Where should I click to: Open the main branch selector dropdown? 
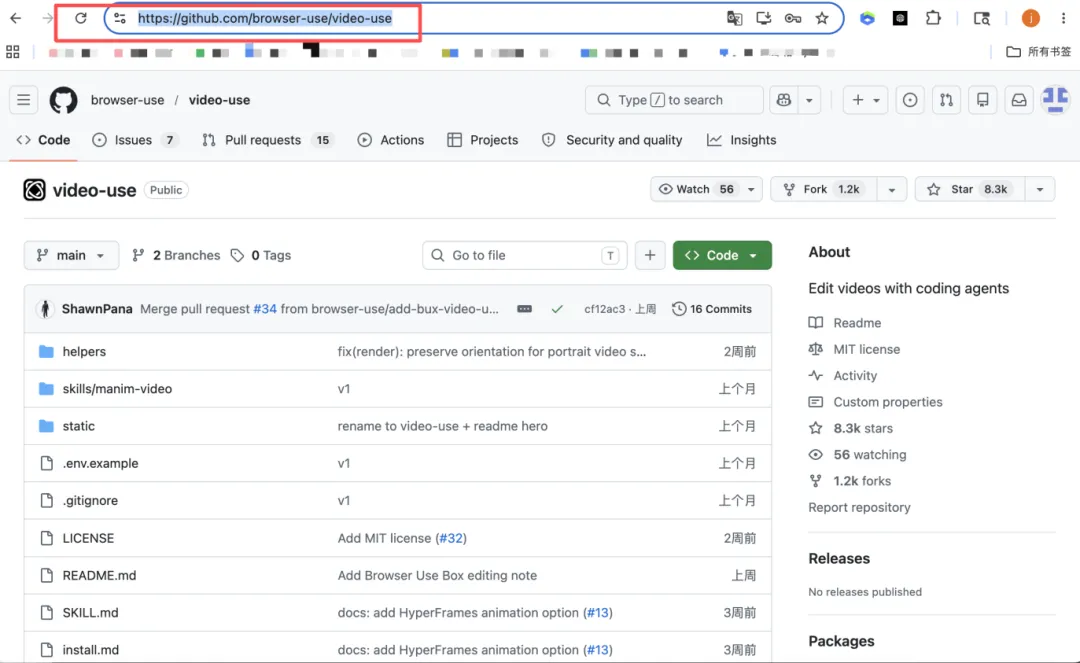click(x=71, y=255)
